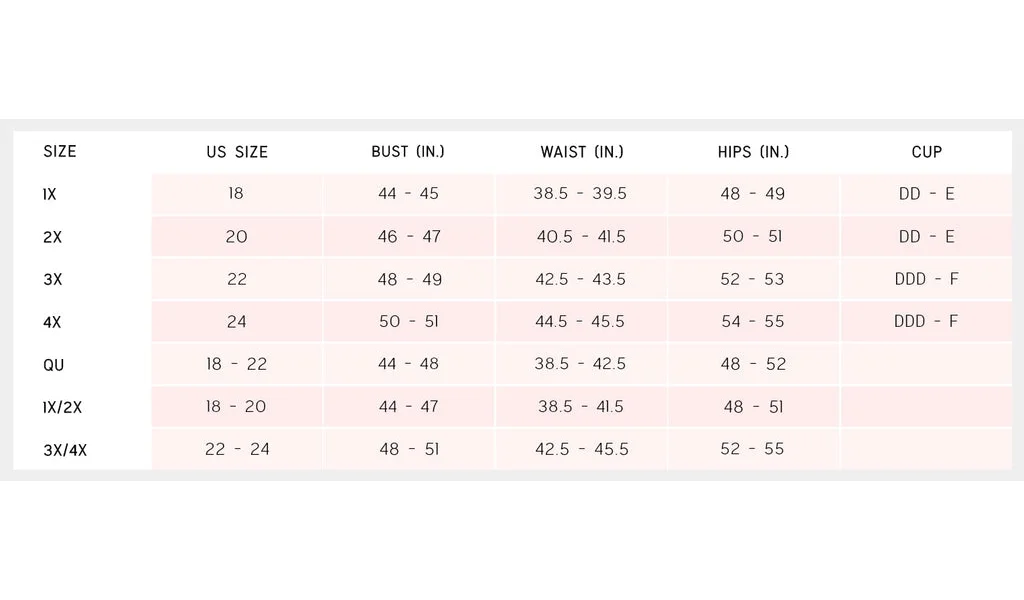Select the 2X size row label
Image resolution: width=1024 pixels, height=600 pixels.
click(52, 237)
